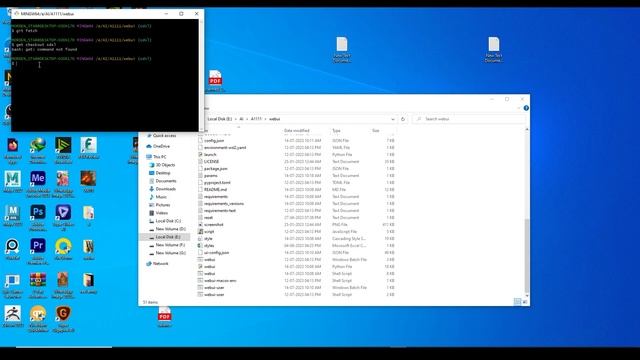This screenshot has width=640, height=360.
Task: Launch Adobe Photoshop from desktop
Action: [x=38, y=212]
